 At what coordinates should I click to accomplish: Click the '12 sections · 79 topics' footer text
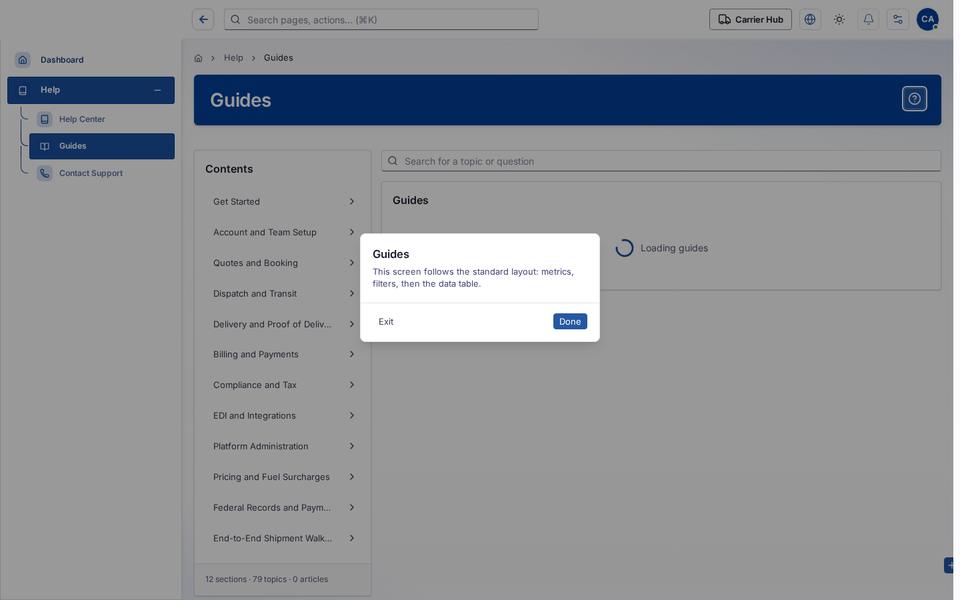pyautogui.click(x=266, y=579)
